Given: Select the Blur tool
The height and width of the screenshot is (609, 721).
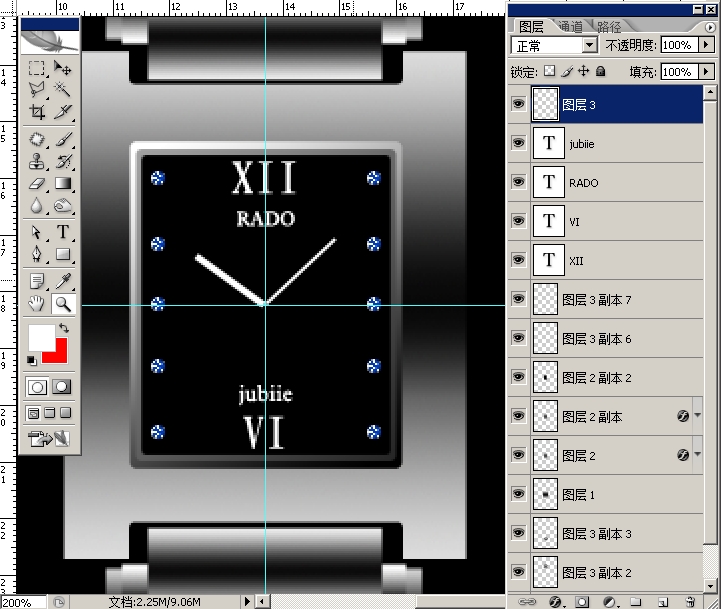Looking at the screenshot, I should pos(37,206).
